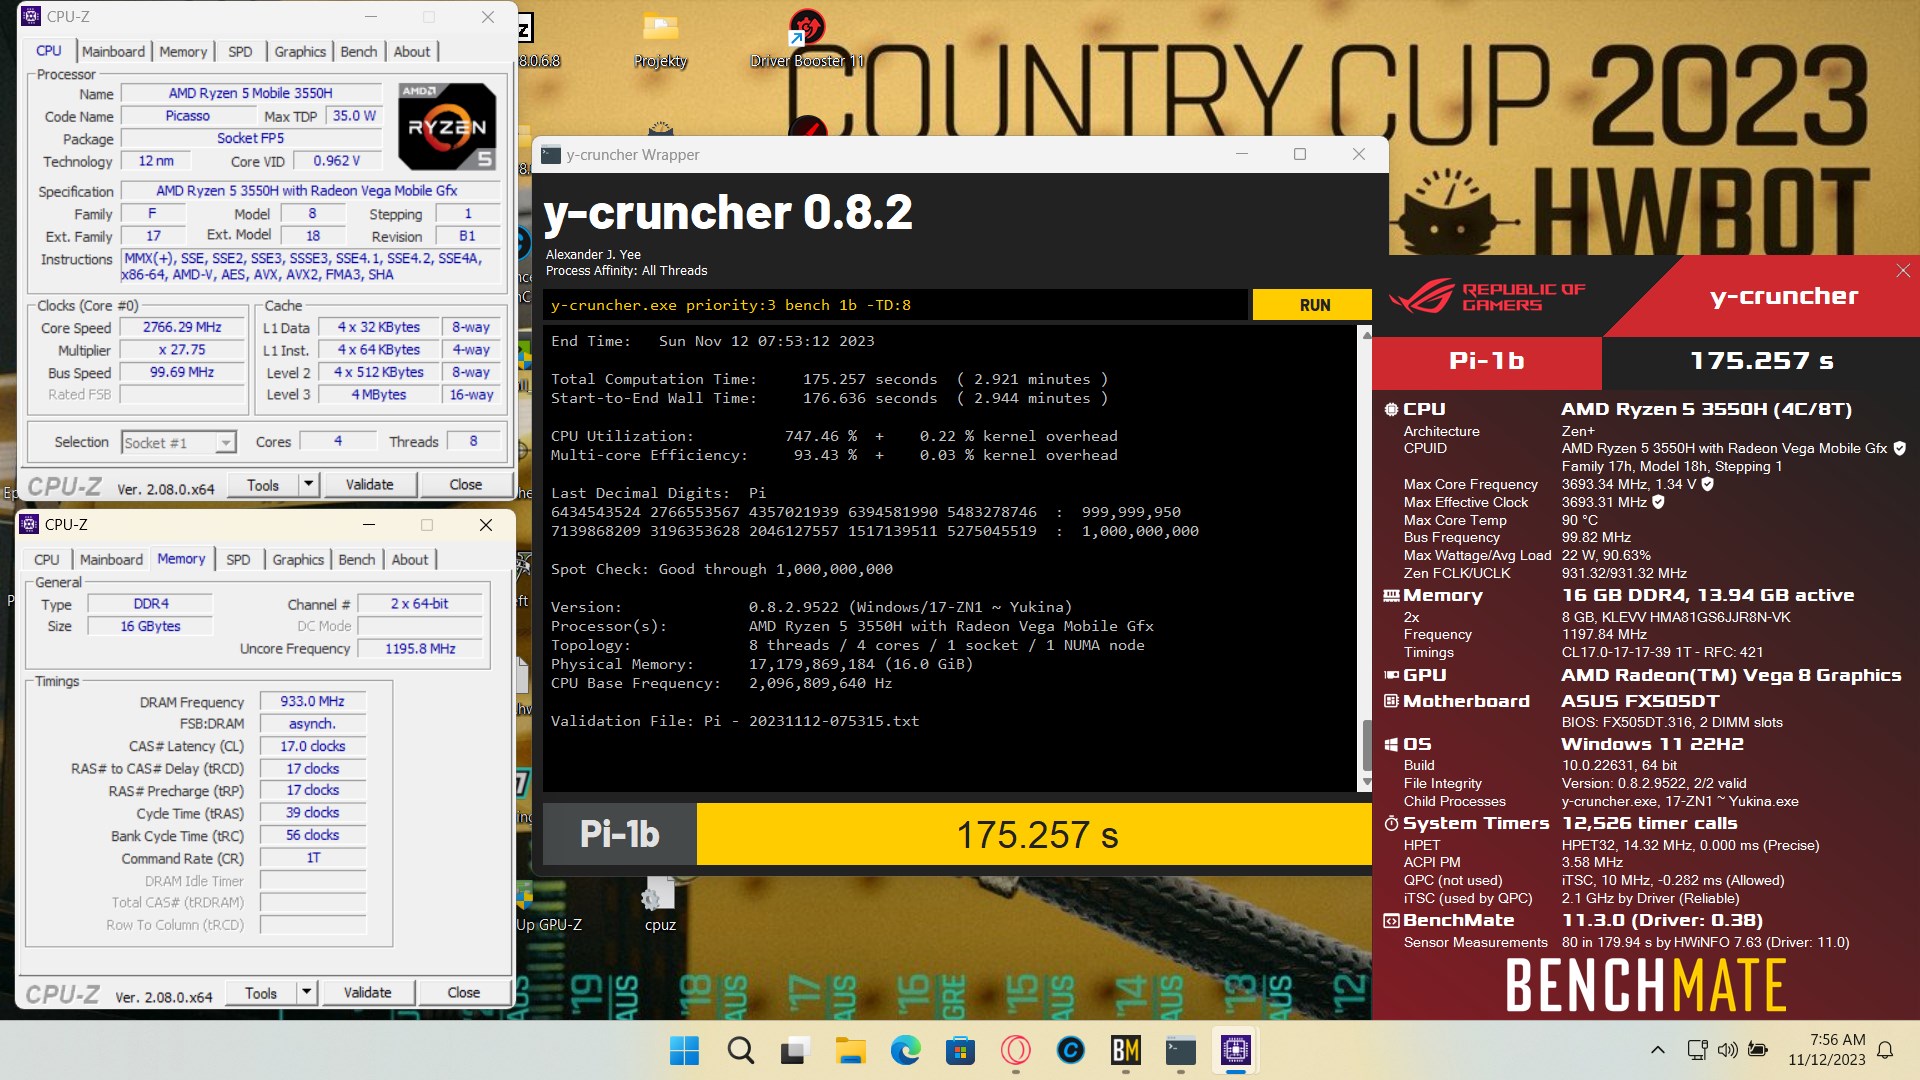Viewport: 1920px width, 1080px height.
Task: Click the 175.257 s yellow result bar
Action: [1036, 834]
